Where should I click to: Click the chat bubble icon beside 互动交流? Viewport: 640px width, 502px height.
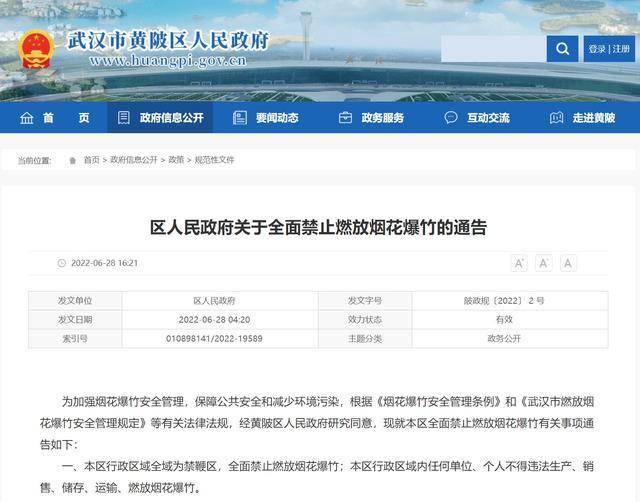coord(451,118)
